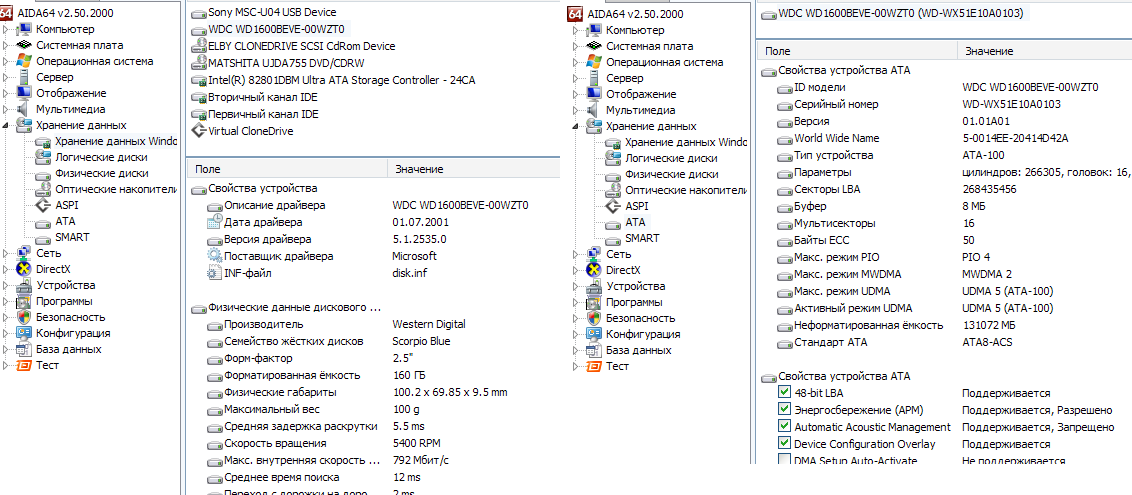Select ATA item in left window tree
Screen dimensions: 1132x495
(x=65, y=221)
